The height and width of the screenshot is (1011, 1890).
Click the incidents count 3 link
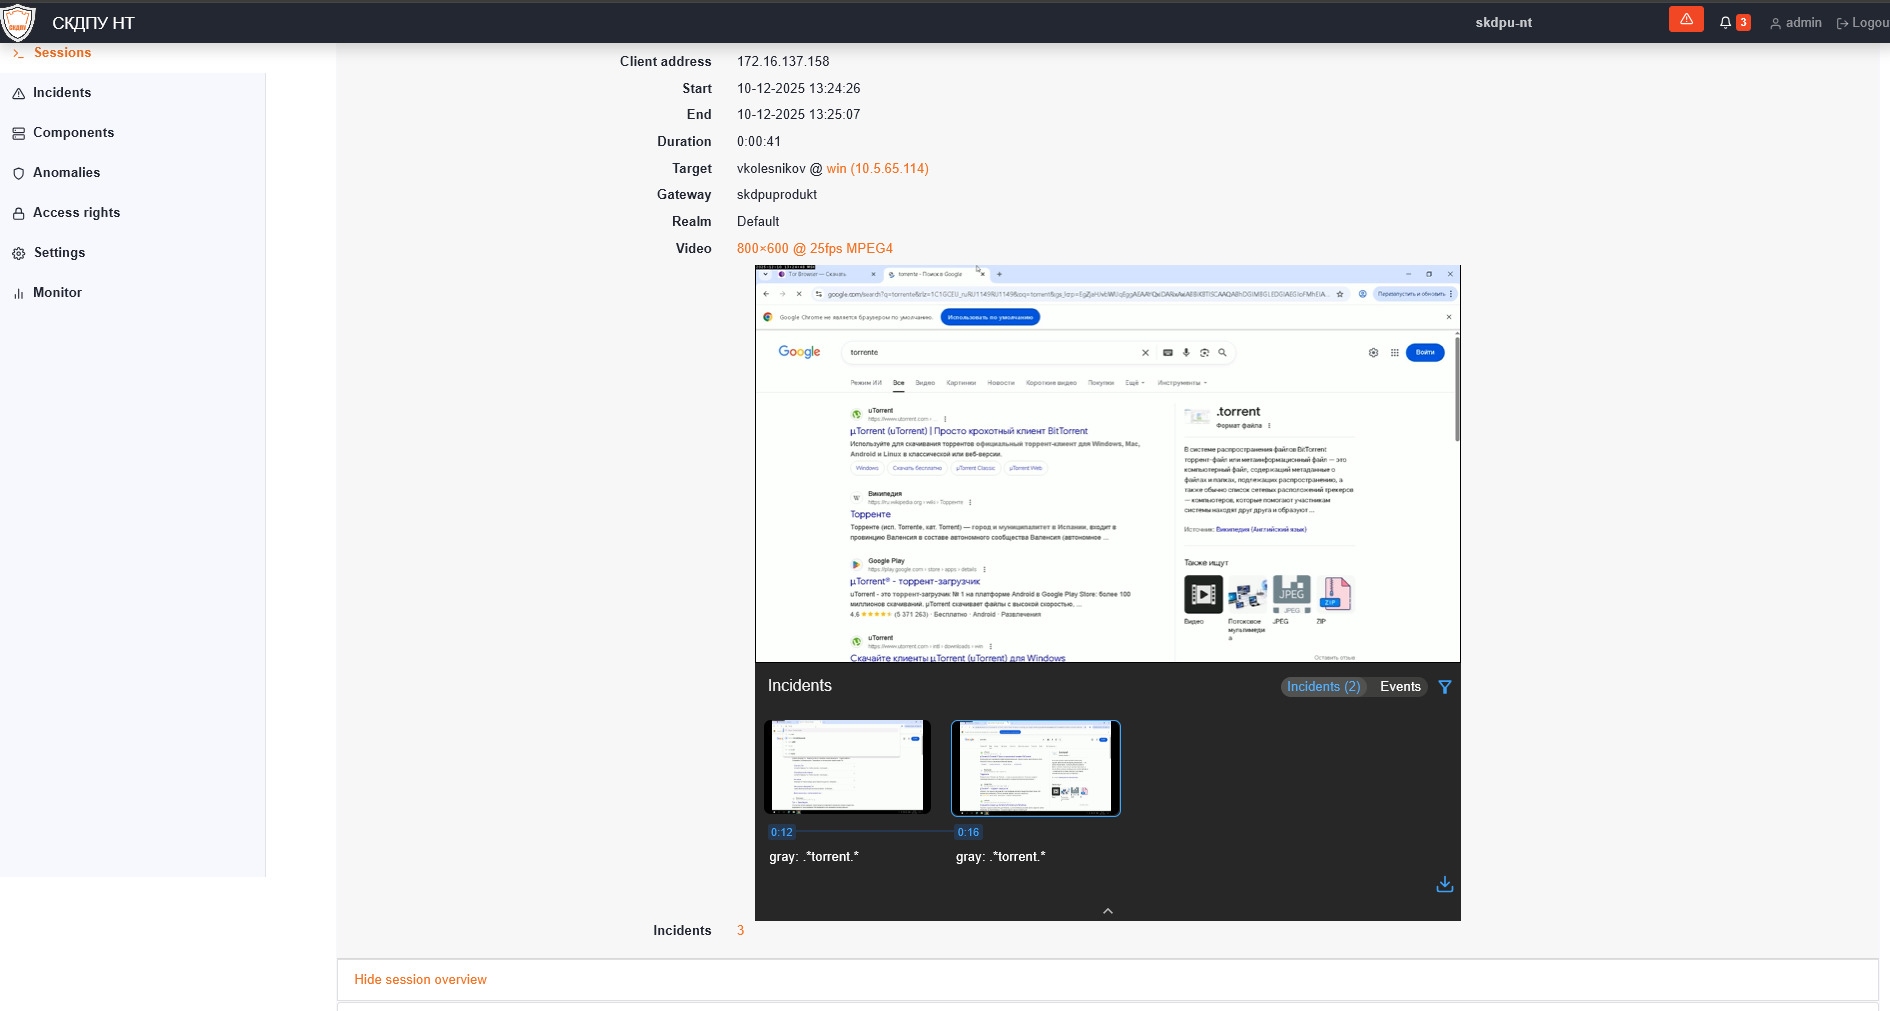point(740,931)
